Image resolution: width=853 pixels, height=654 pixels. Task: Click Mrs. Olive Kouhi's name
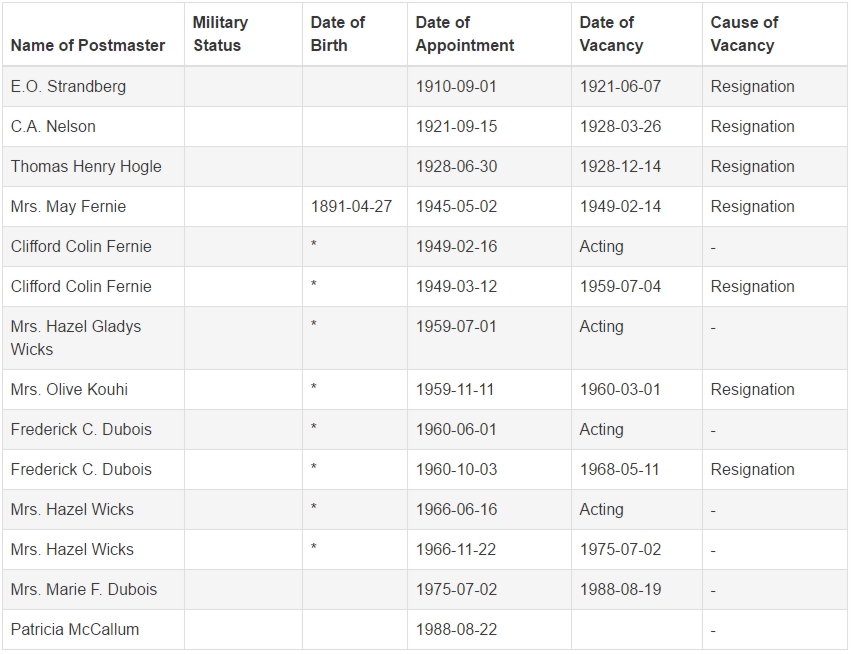(69, 390)
